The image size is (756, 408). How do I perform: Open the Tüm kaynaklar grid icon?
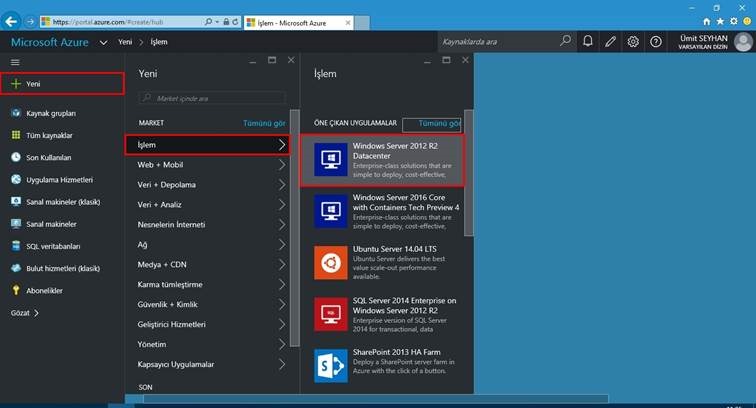[16, 135]
